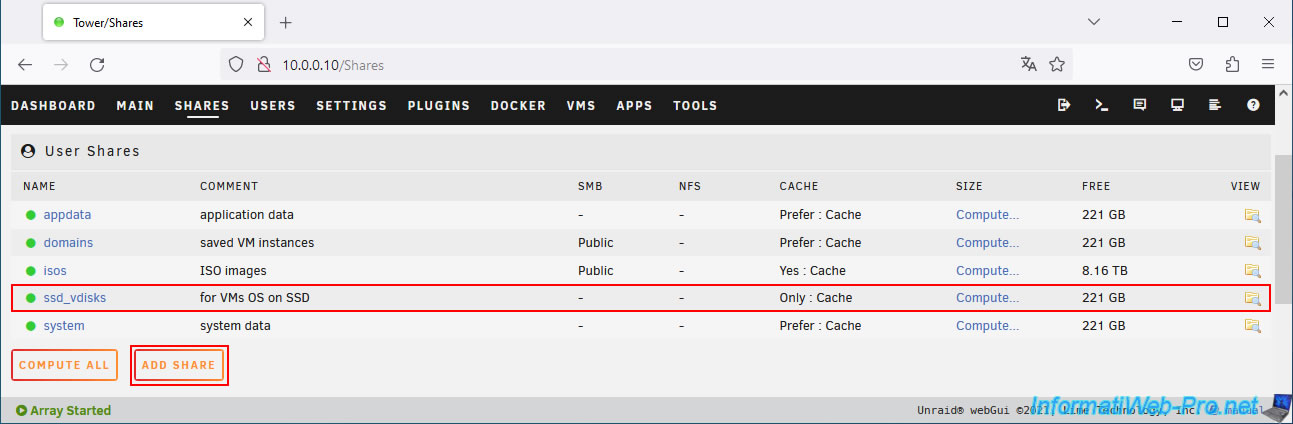Click the COMPUTE ALL button

(64, 365)
